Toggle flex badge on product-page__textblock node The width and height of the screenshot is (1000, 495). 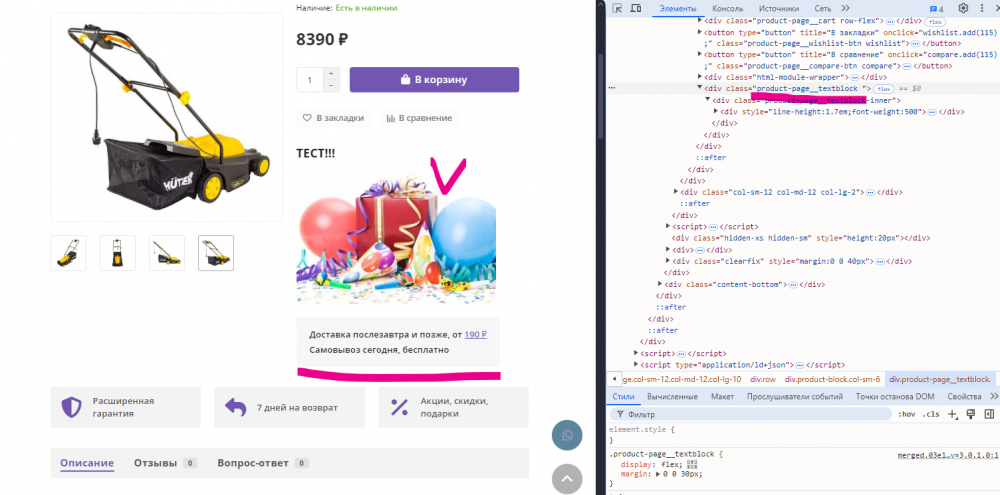coord(883,89)
